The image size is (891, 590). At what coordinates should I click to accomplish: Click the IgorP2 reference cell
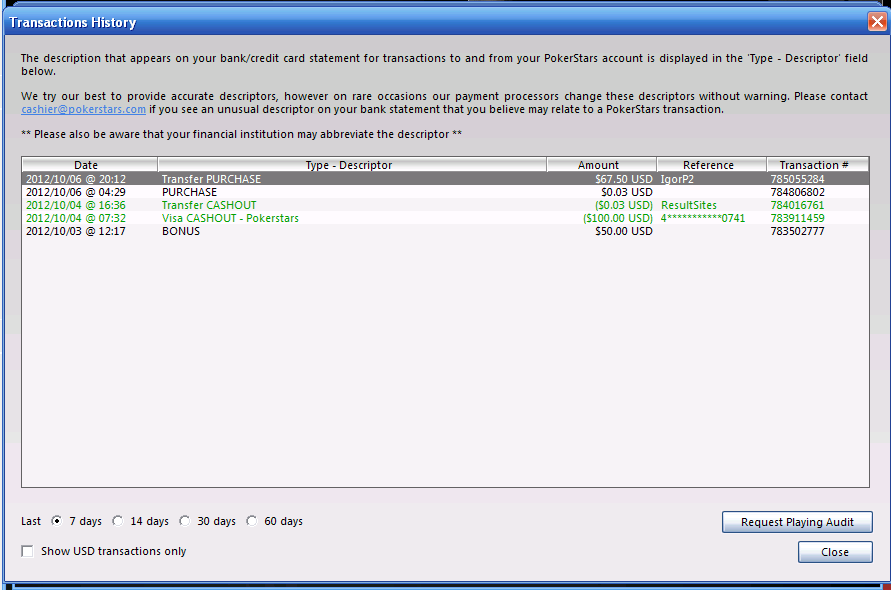677,179
